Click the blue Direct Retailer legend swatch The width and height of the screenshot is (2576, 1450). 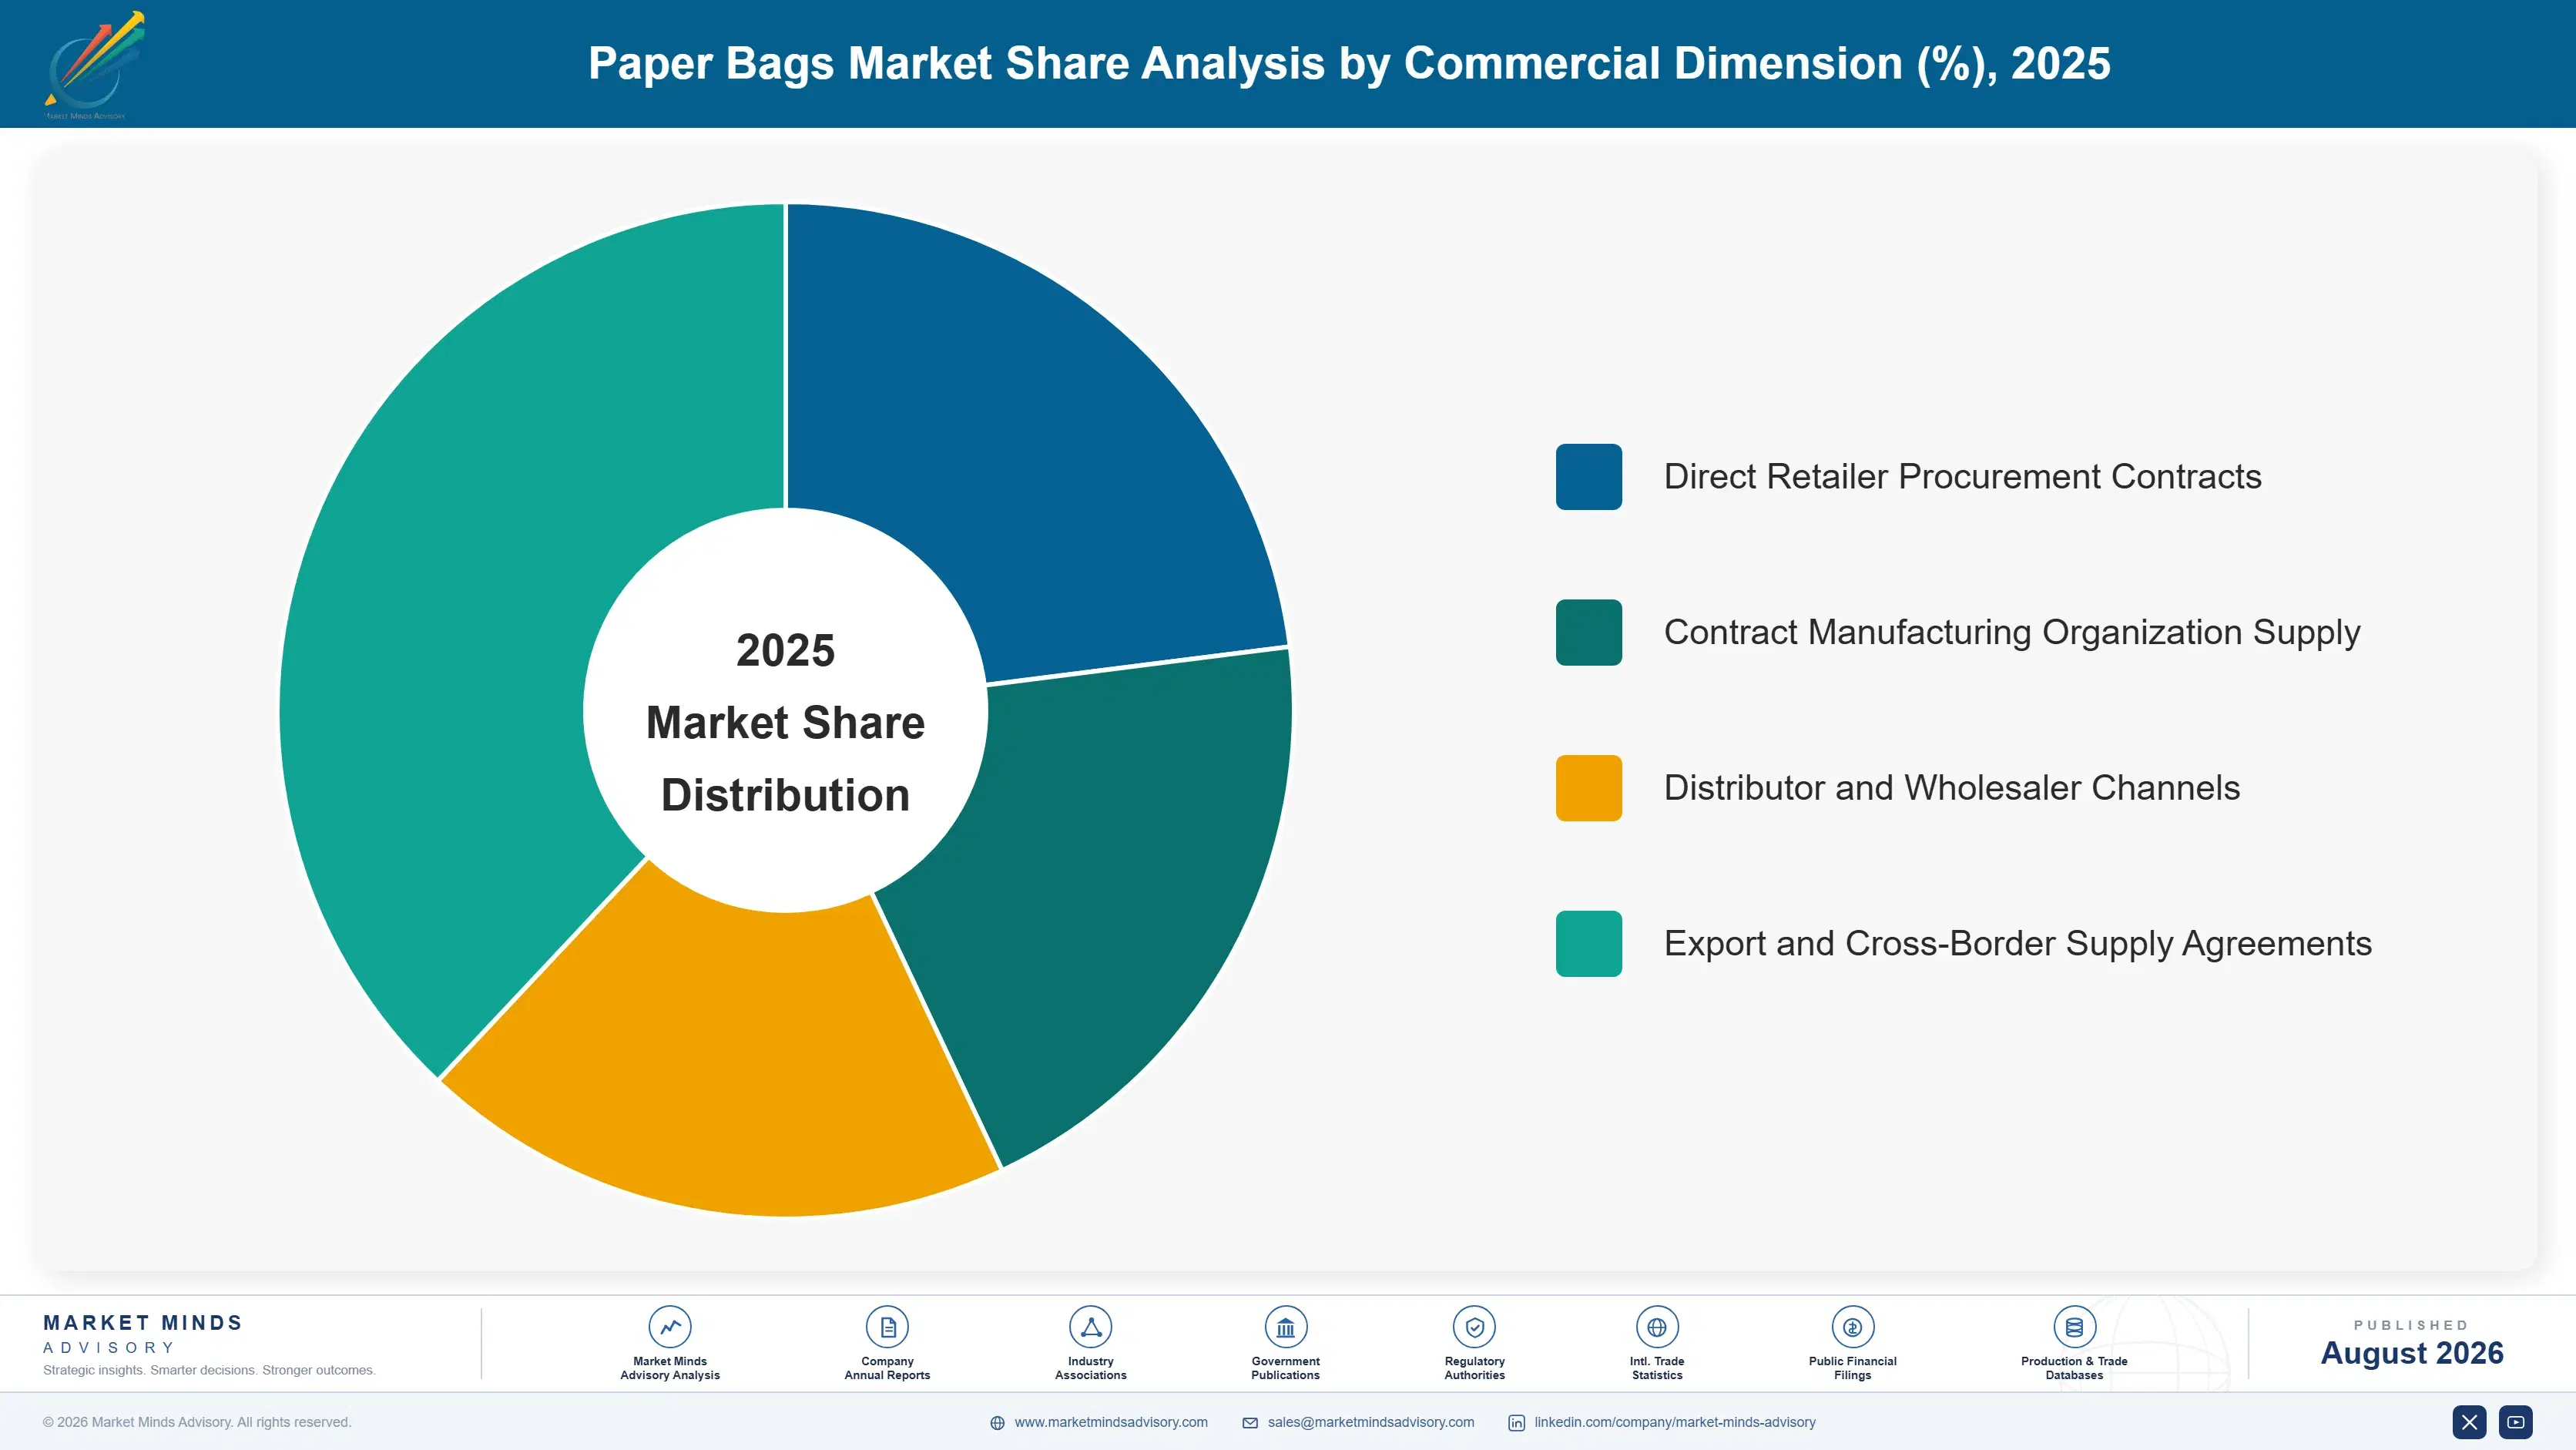(1588, 477)
